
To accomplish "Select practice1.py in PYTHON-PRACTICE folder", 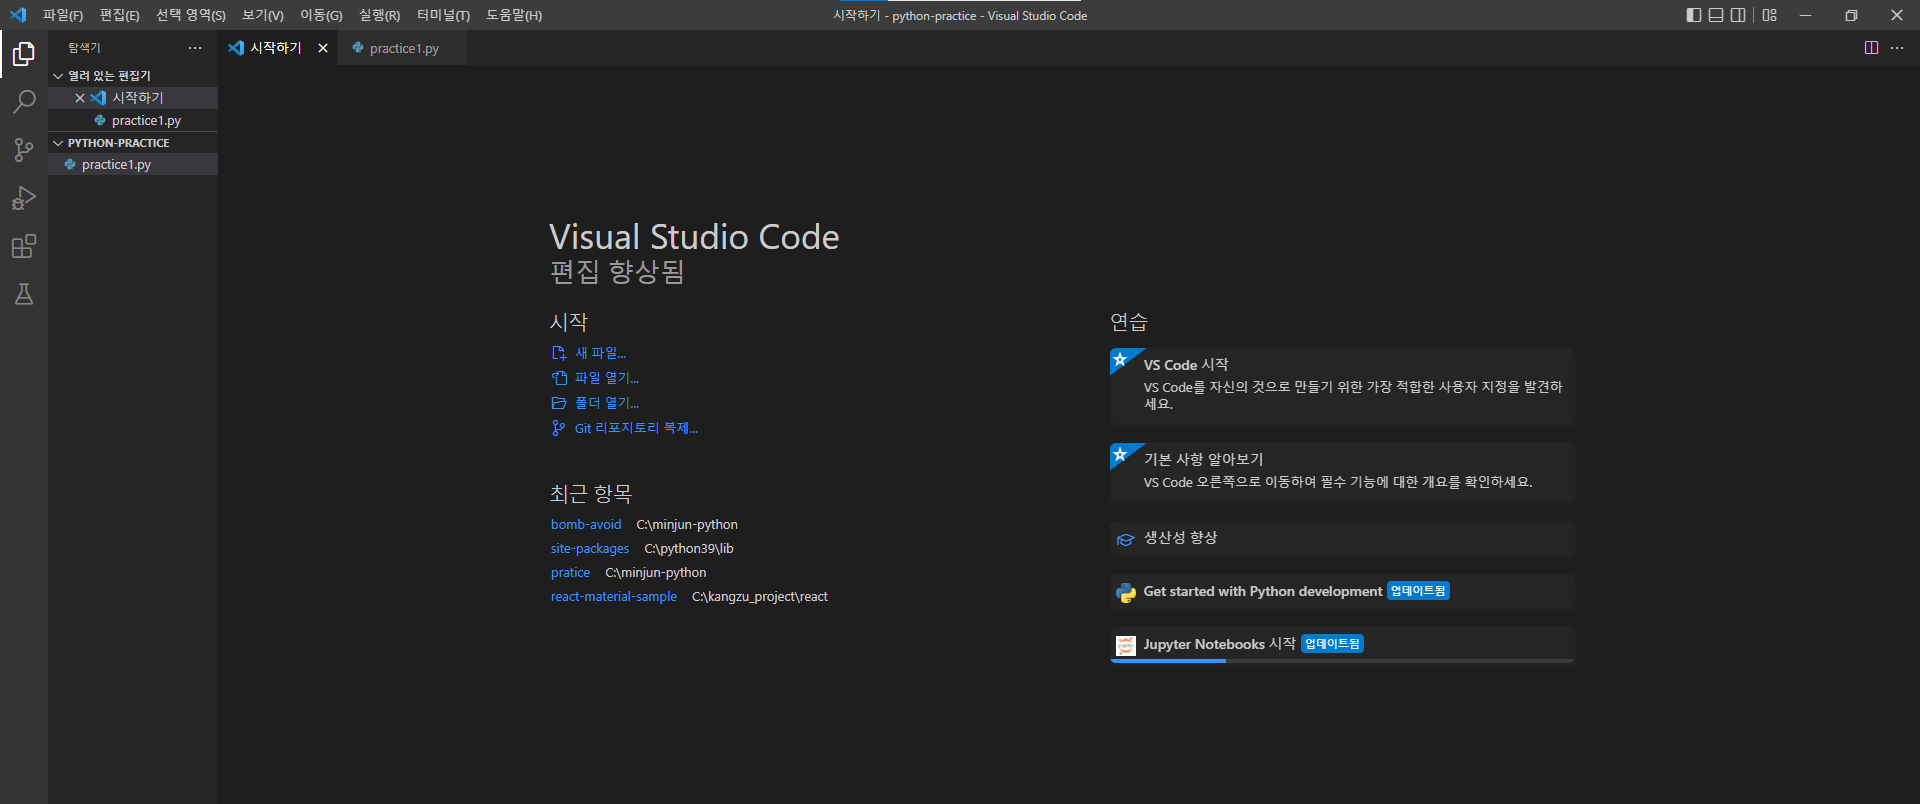I will pos(133,164).
